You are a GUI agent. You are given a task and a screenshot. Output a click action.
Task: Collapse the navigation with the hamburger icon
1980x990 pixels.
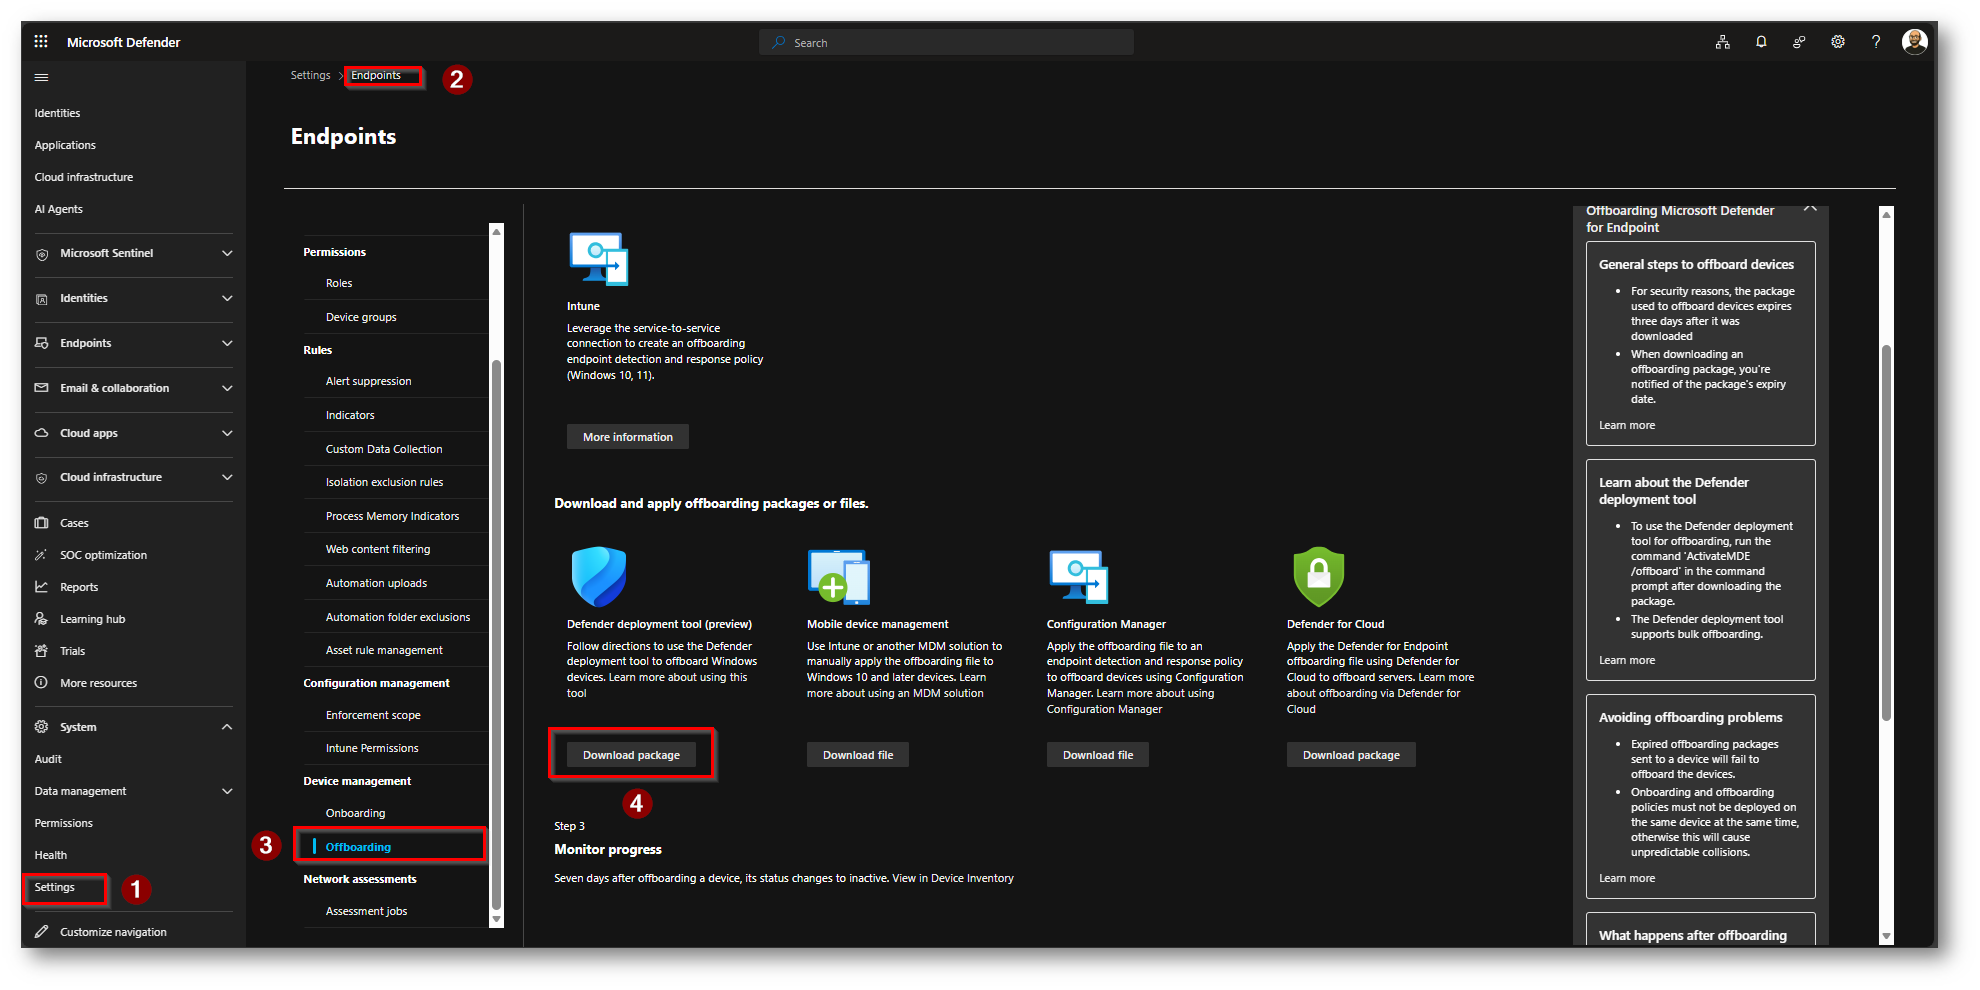click(x=41, y=77)
